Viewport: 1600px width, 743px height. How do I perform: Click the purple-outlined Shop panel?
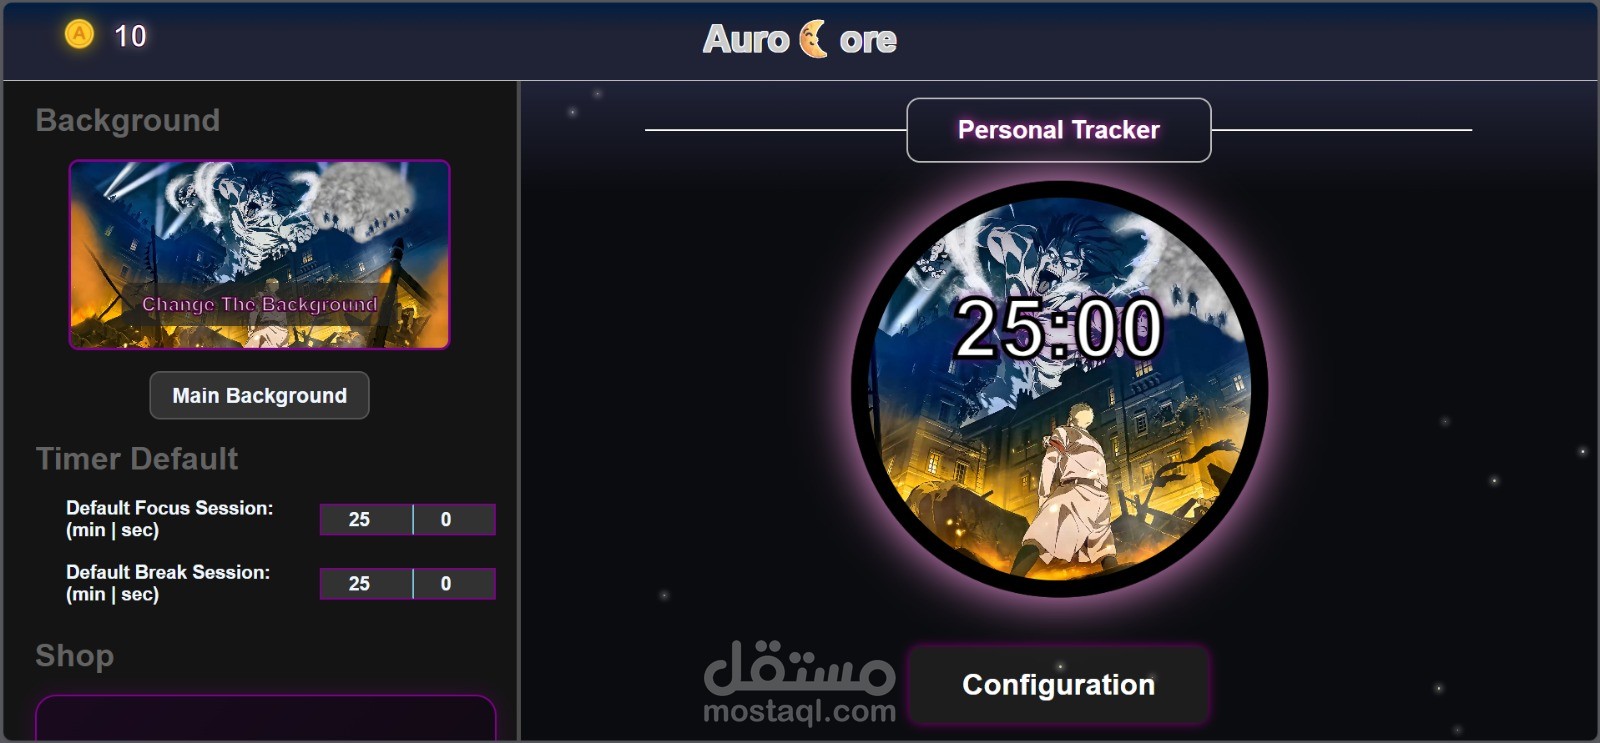pyautogui.click(x=266, y=718)
